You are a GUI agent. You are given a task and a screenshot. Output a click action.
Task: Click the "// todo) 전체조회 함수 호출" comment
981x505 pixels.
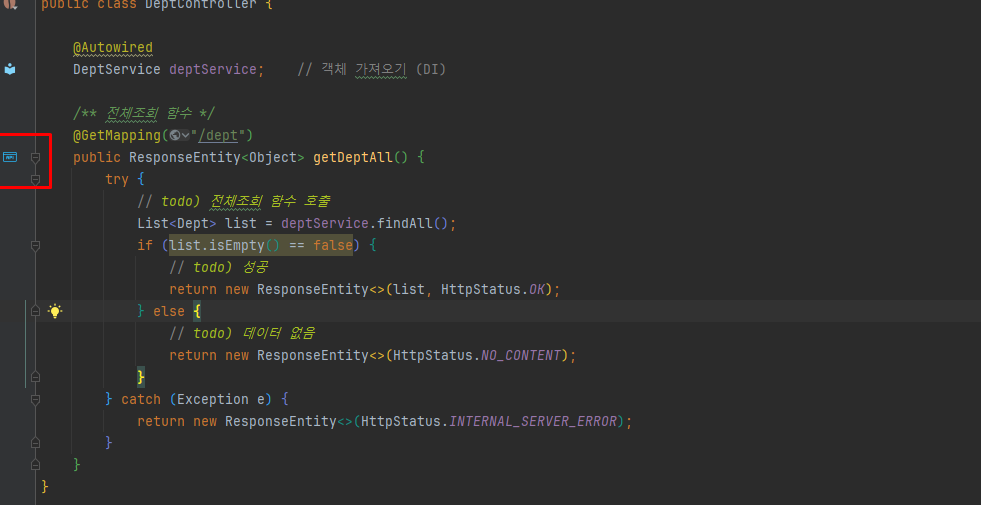234,201
